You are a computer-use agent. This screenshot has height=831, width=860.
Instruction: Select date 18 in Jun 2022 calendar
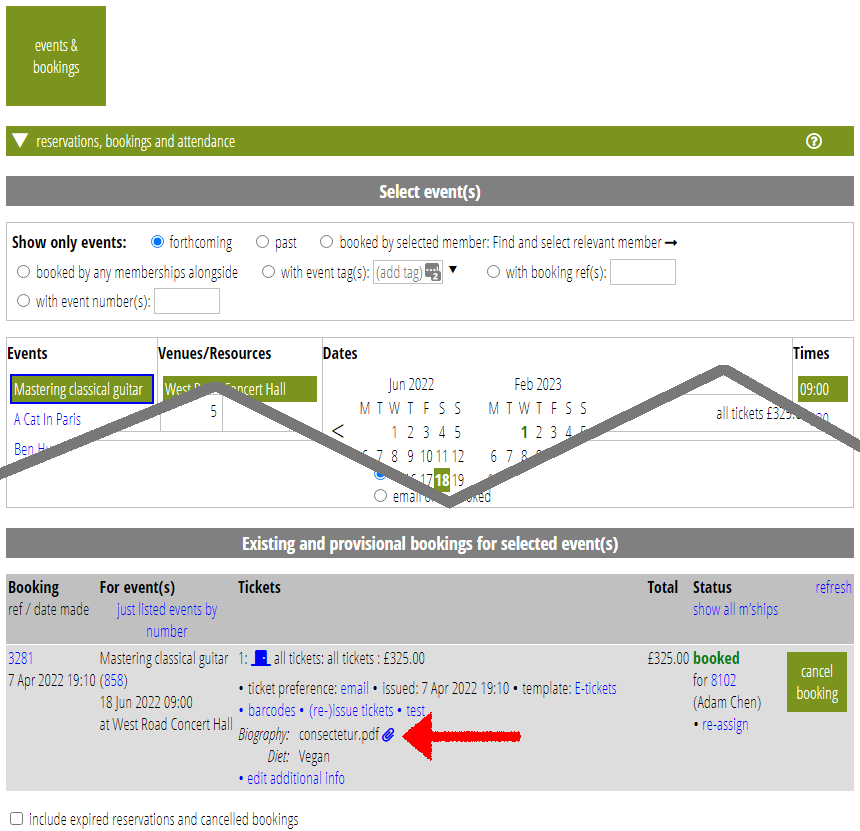[442, 480]
